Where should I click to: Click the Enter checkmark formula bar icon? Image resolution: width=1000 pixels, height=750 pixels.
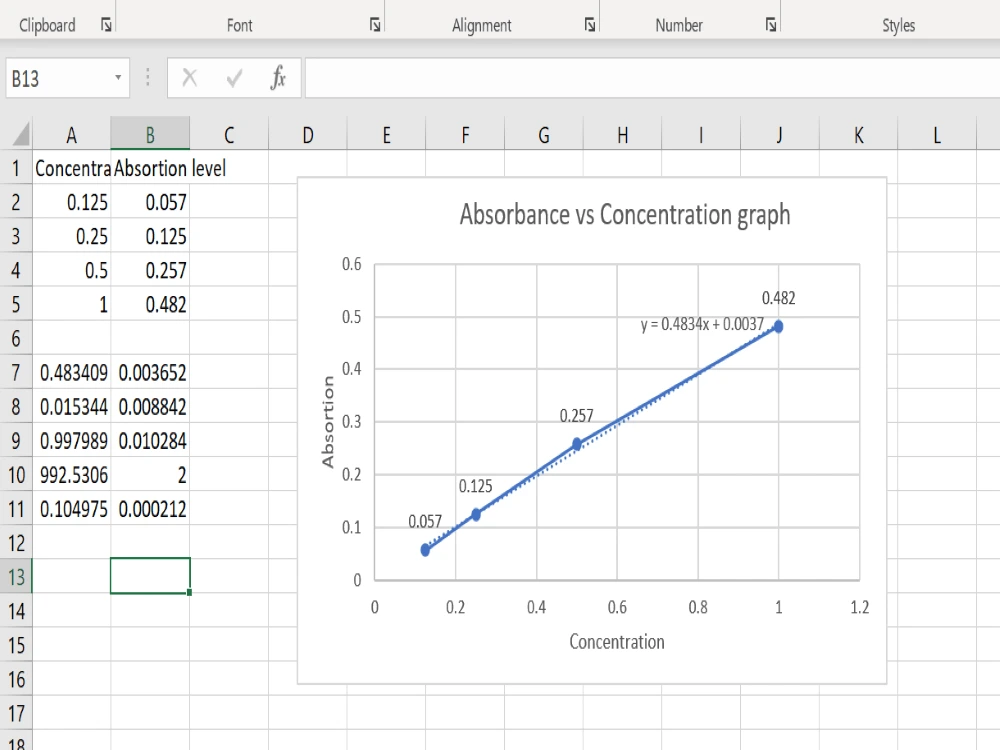[x=234, y=78]
